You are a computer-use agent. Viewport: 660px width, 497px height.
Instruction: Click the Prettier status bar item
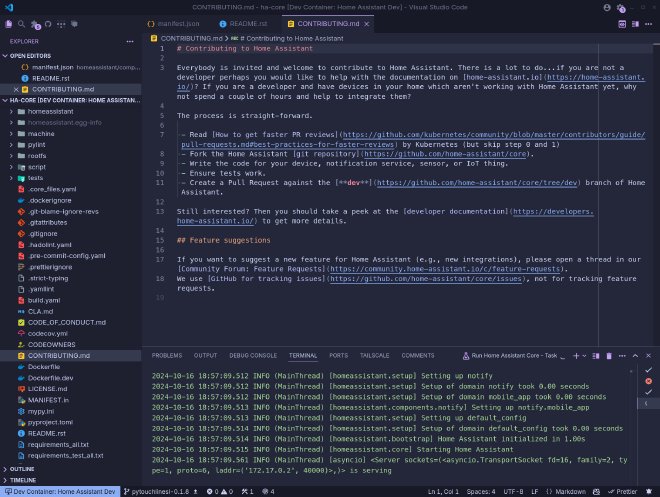pos(623,492)
